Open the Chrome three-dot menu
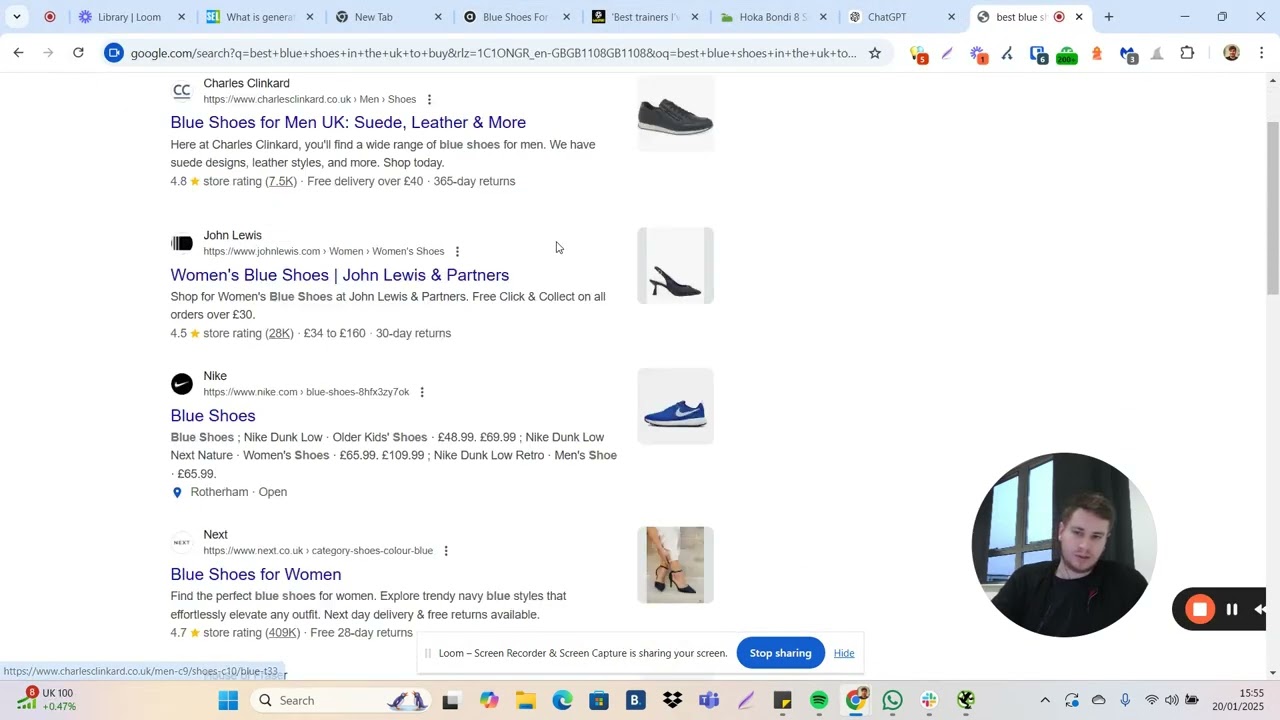Image resolution: width=1280 pixels, height=720 pixels. click(1261, 53)
